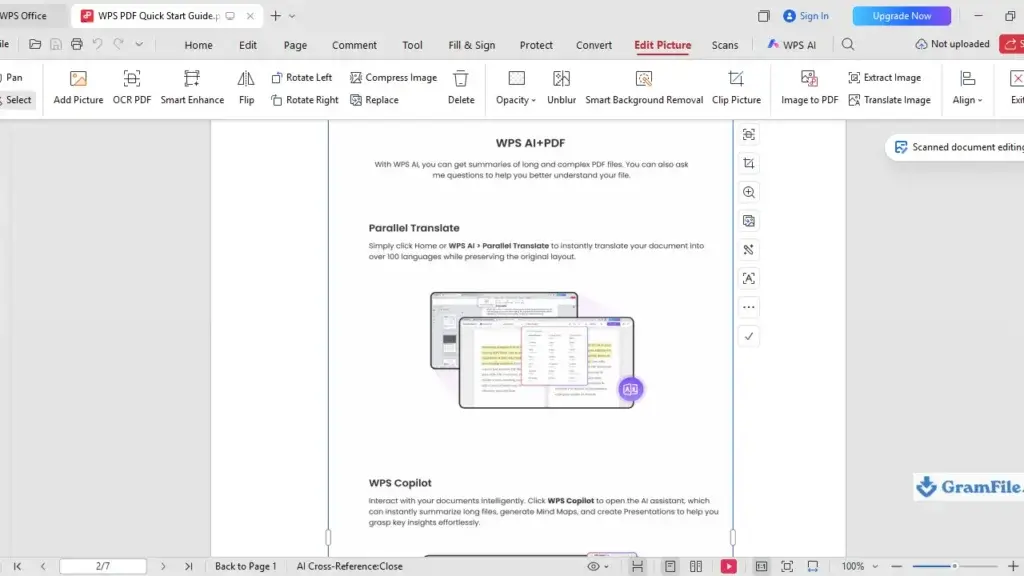Screen dimensions: 1024x576
Task: Increase zoom with the plus button
Action: pyautogui.click(x=1013, y=566)
